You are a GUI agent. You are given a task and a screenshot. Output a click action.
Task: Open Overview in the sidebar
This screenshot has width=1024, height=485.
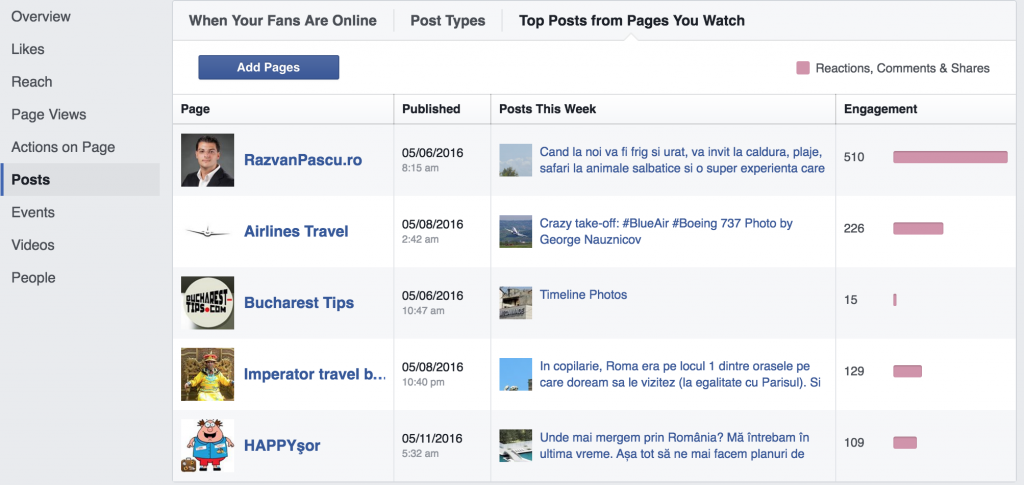pyautogui.click(x=41, y=16)
